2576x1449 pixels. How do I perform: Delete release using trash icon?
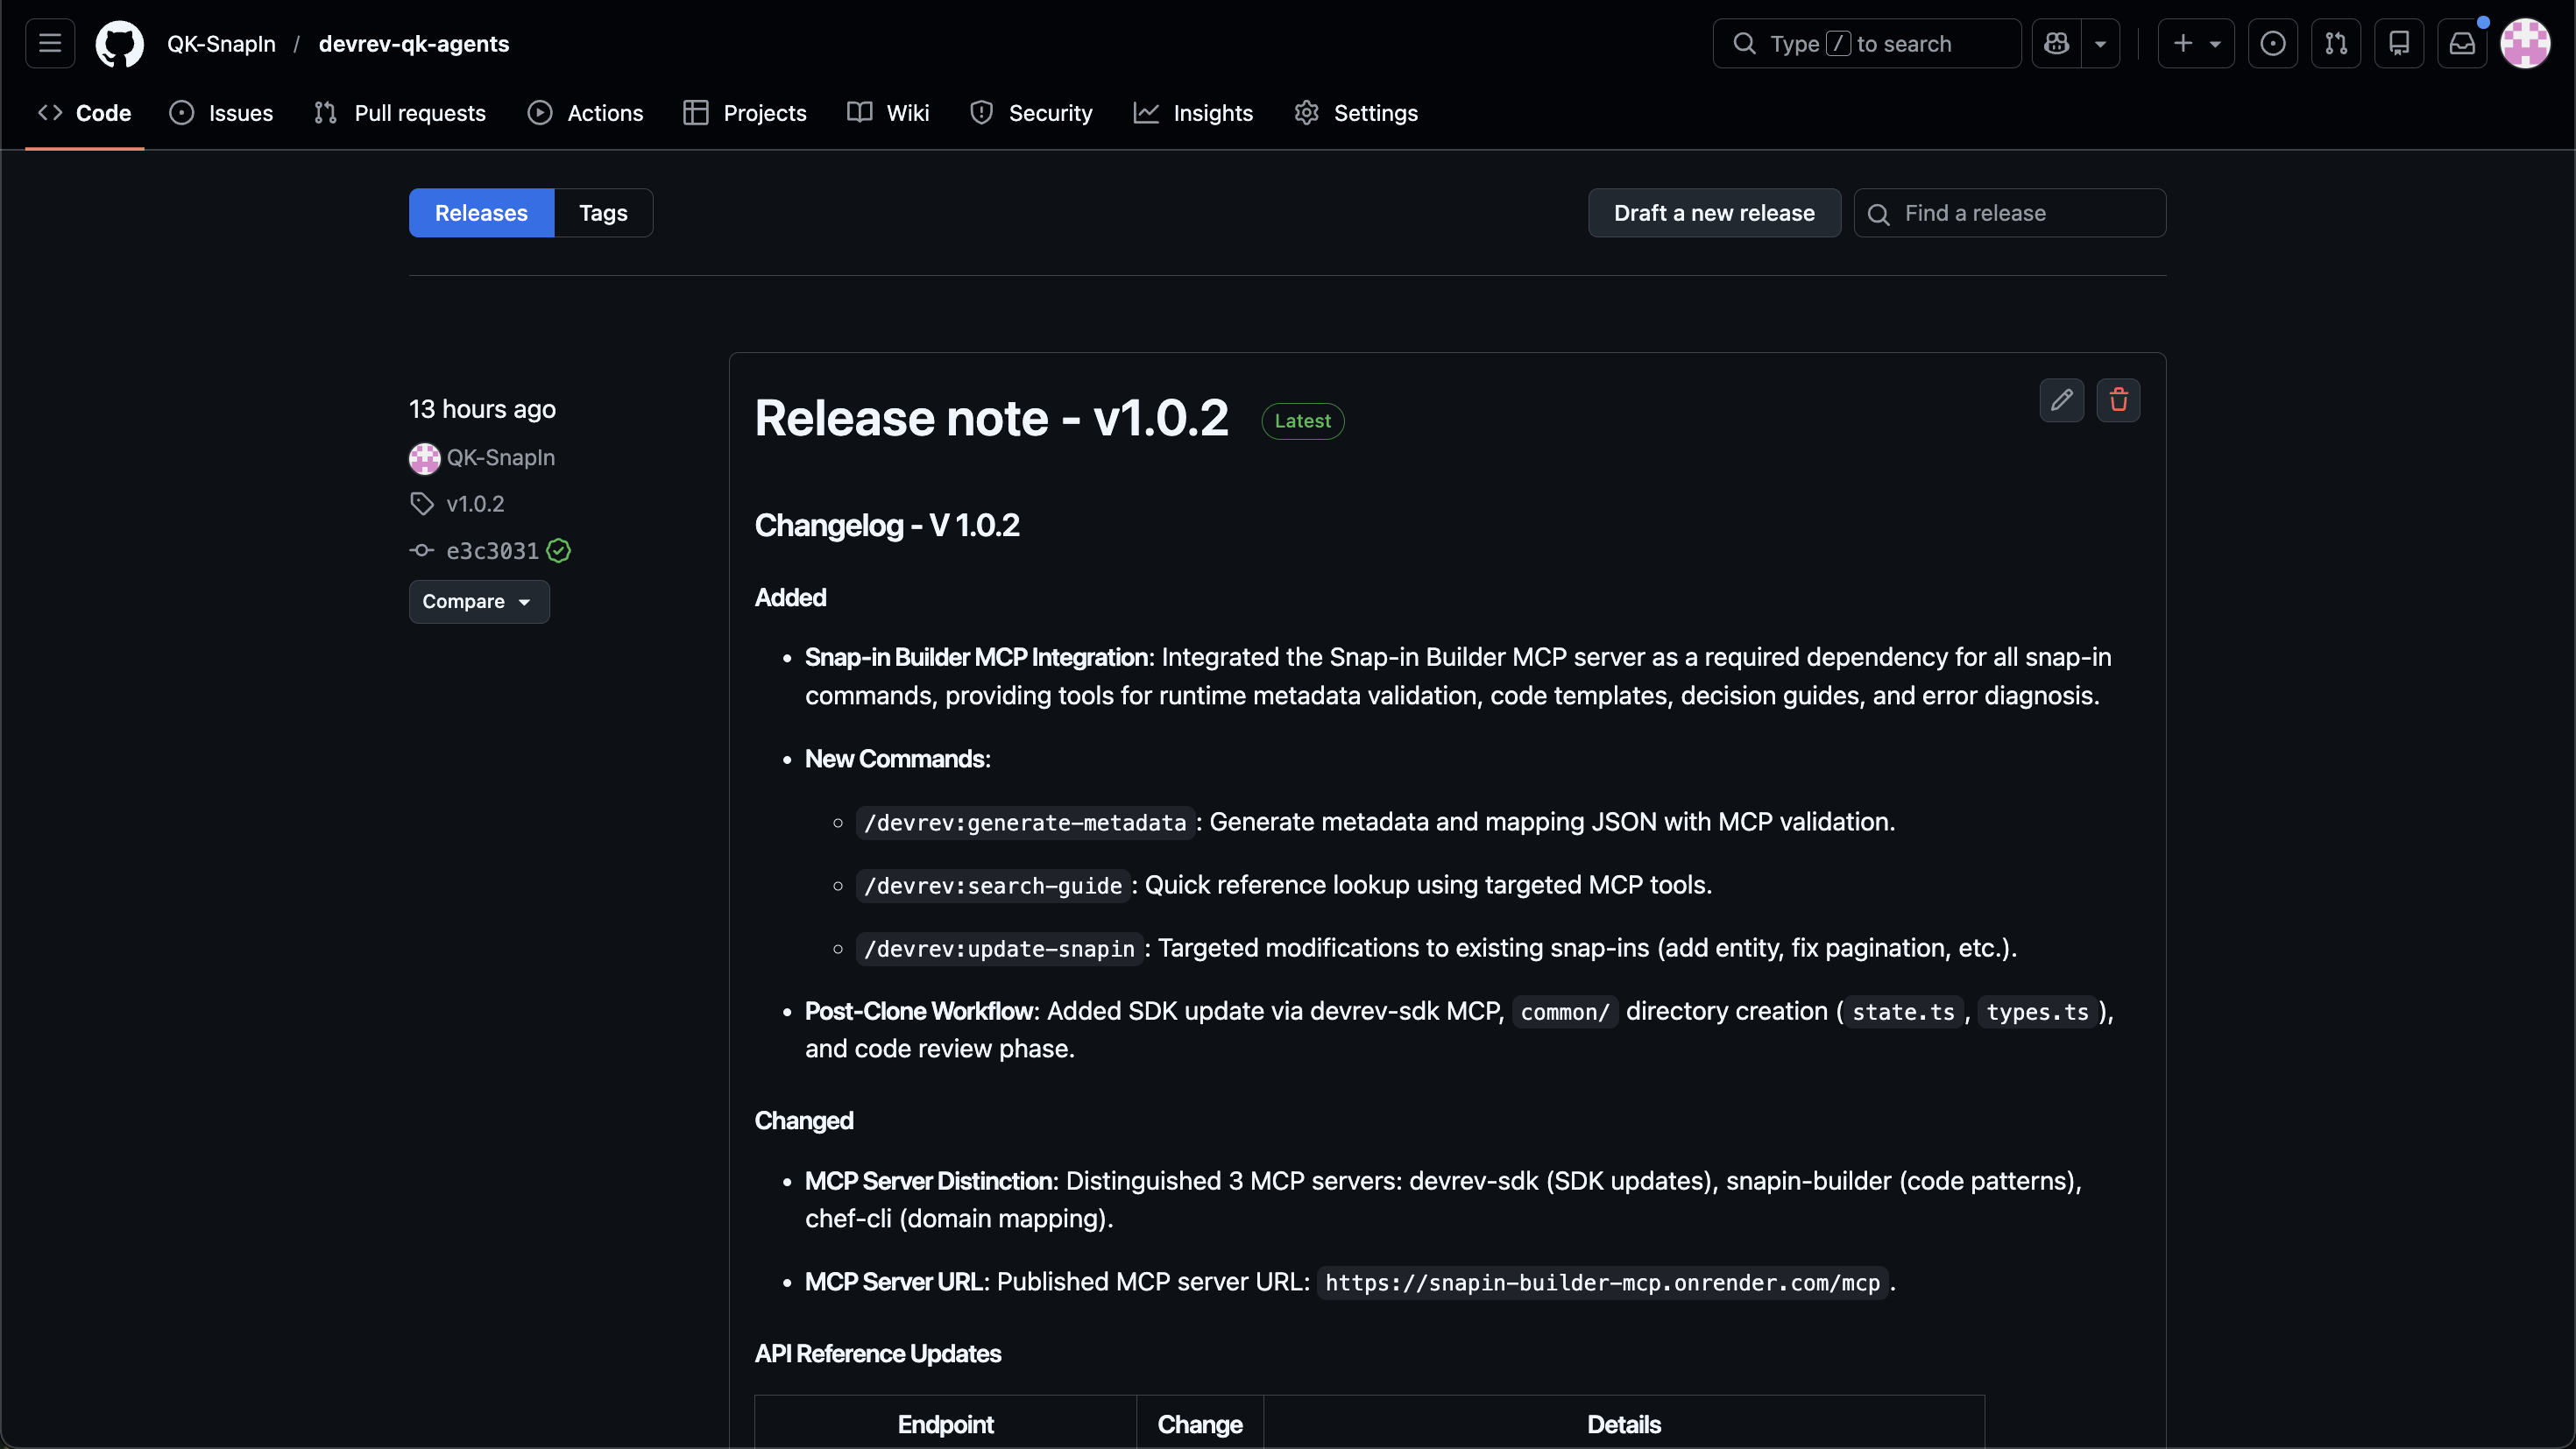(2118, 400)
